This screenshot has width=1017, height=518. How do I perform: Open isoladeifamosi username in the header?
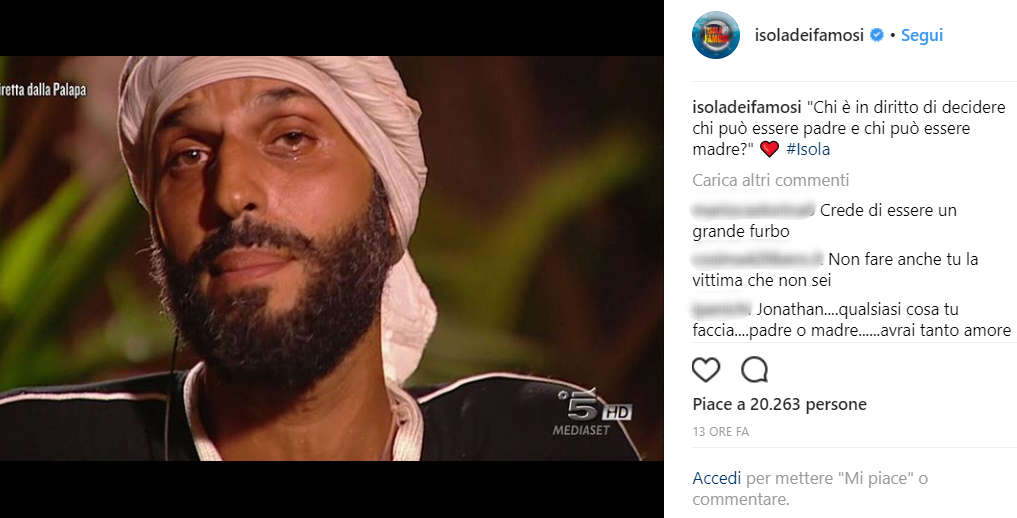tap(809, 35)
